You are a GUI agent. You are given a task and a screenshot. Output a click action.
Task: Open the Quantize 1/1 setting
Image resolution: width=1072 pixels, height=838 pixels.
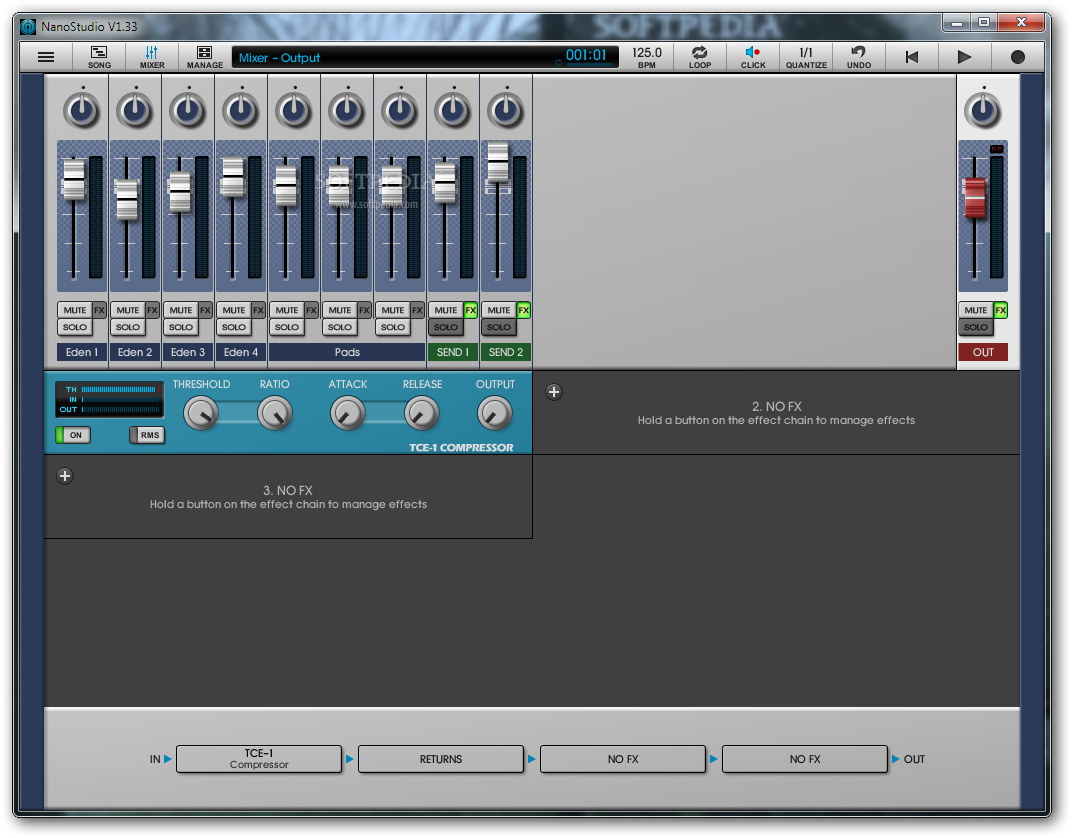point(806,57)
